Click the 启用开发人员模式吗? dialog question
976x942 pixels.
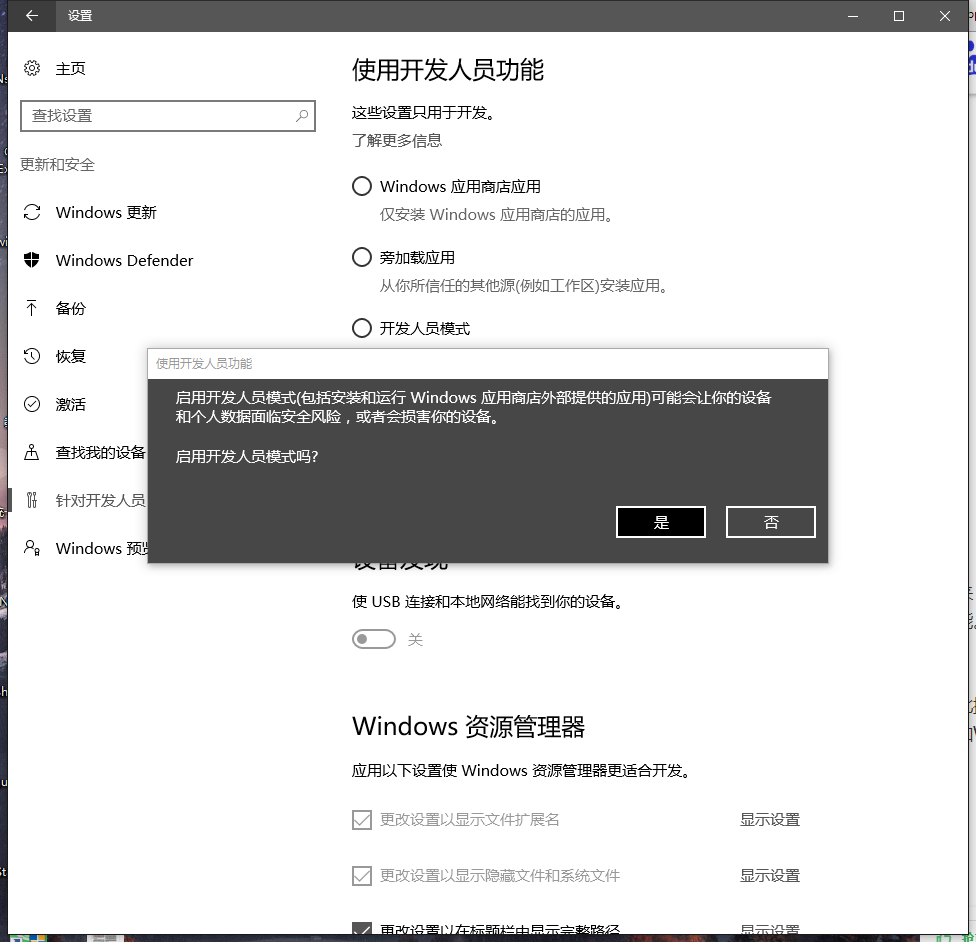[x=247, y=456]
